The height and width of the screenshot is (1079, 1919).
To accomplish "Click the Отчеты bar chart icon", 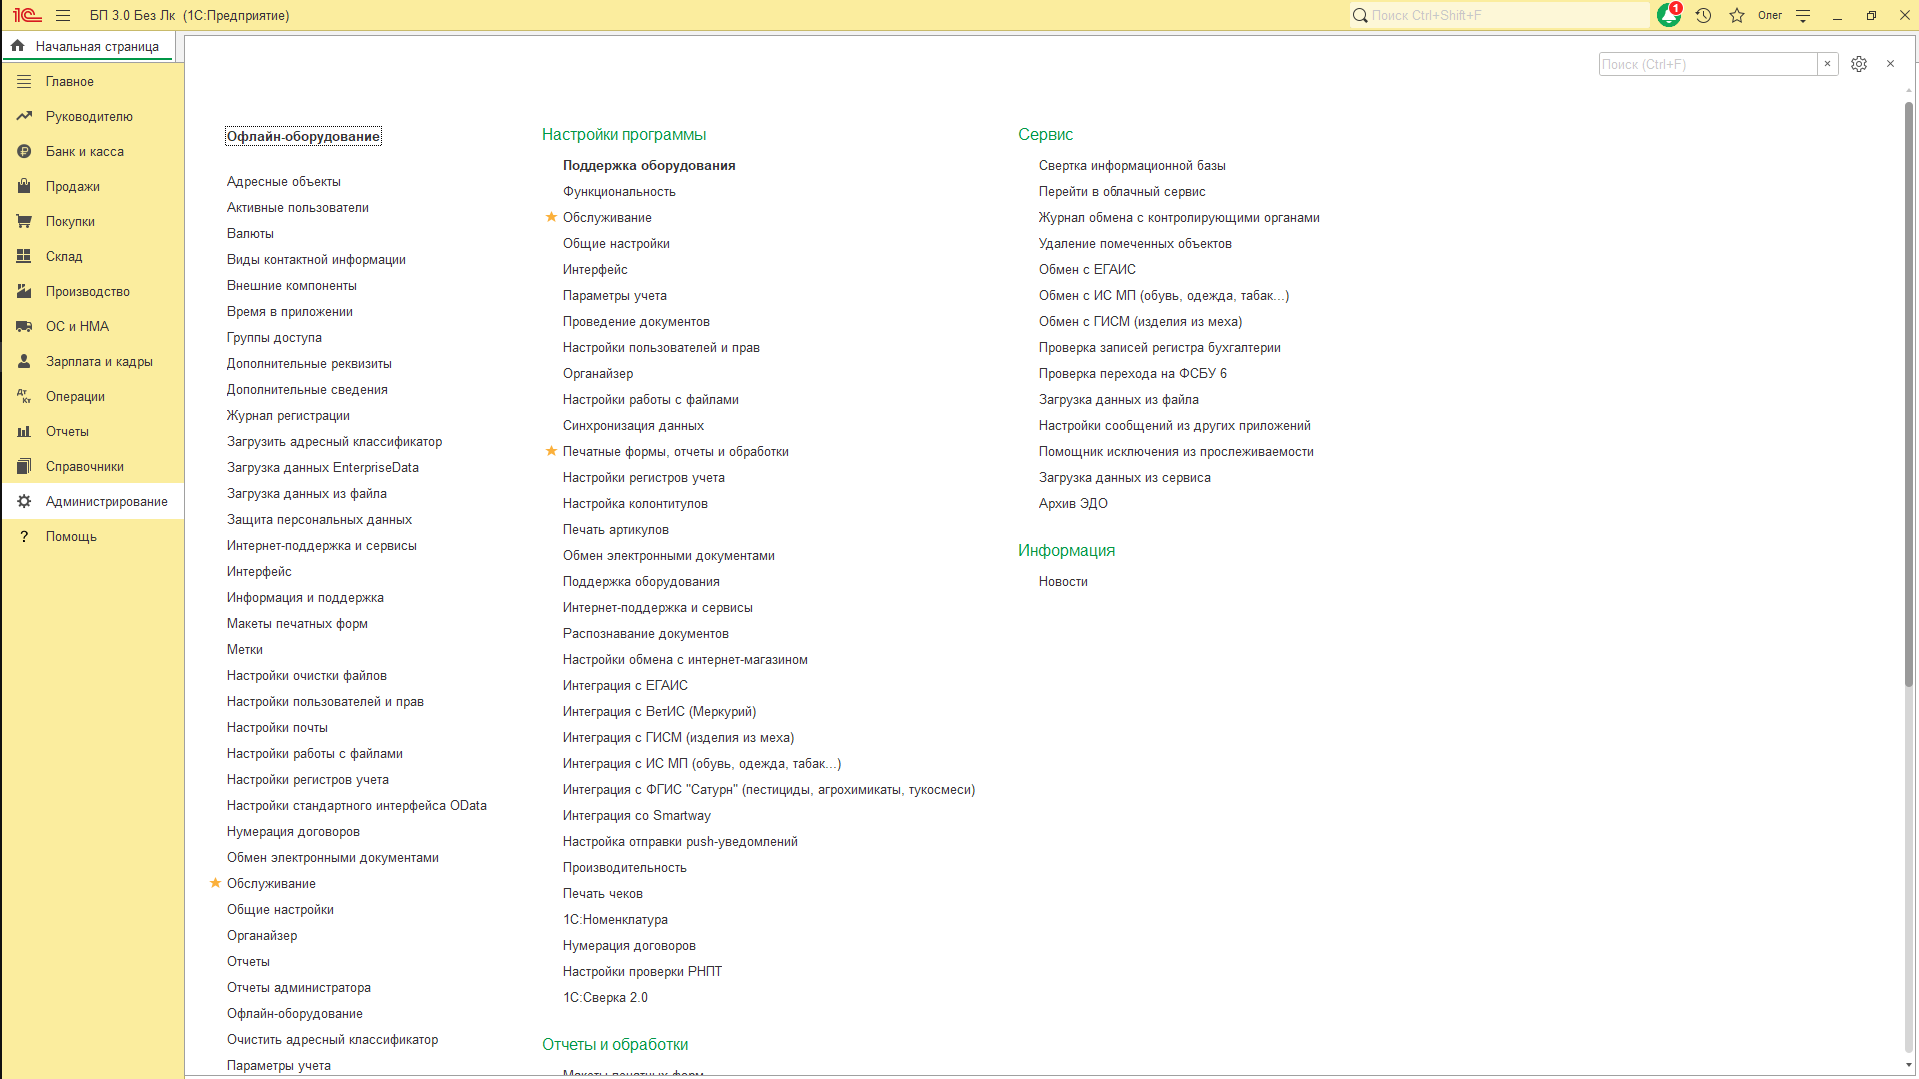I will [24, 432].
